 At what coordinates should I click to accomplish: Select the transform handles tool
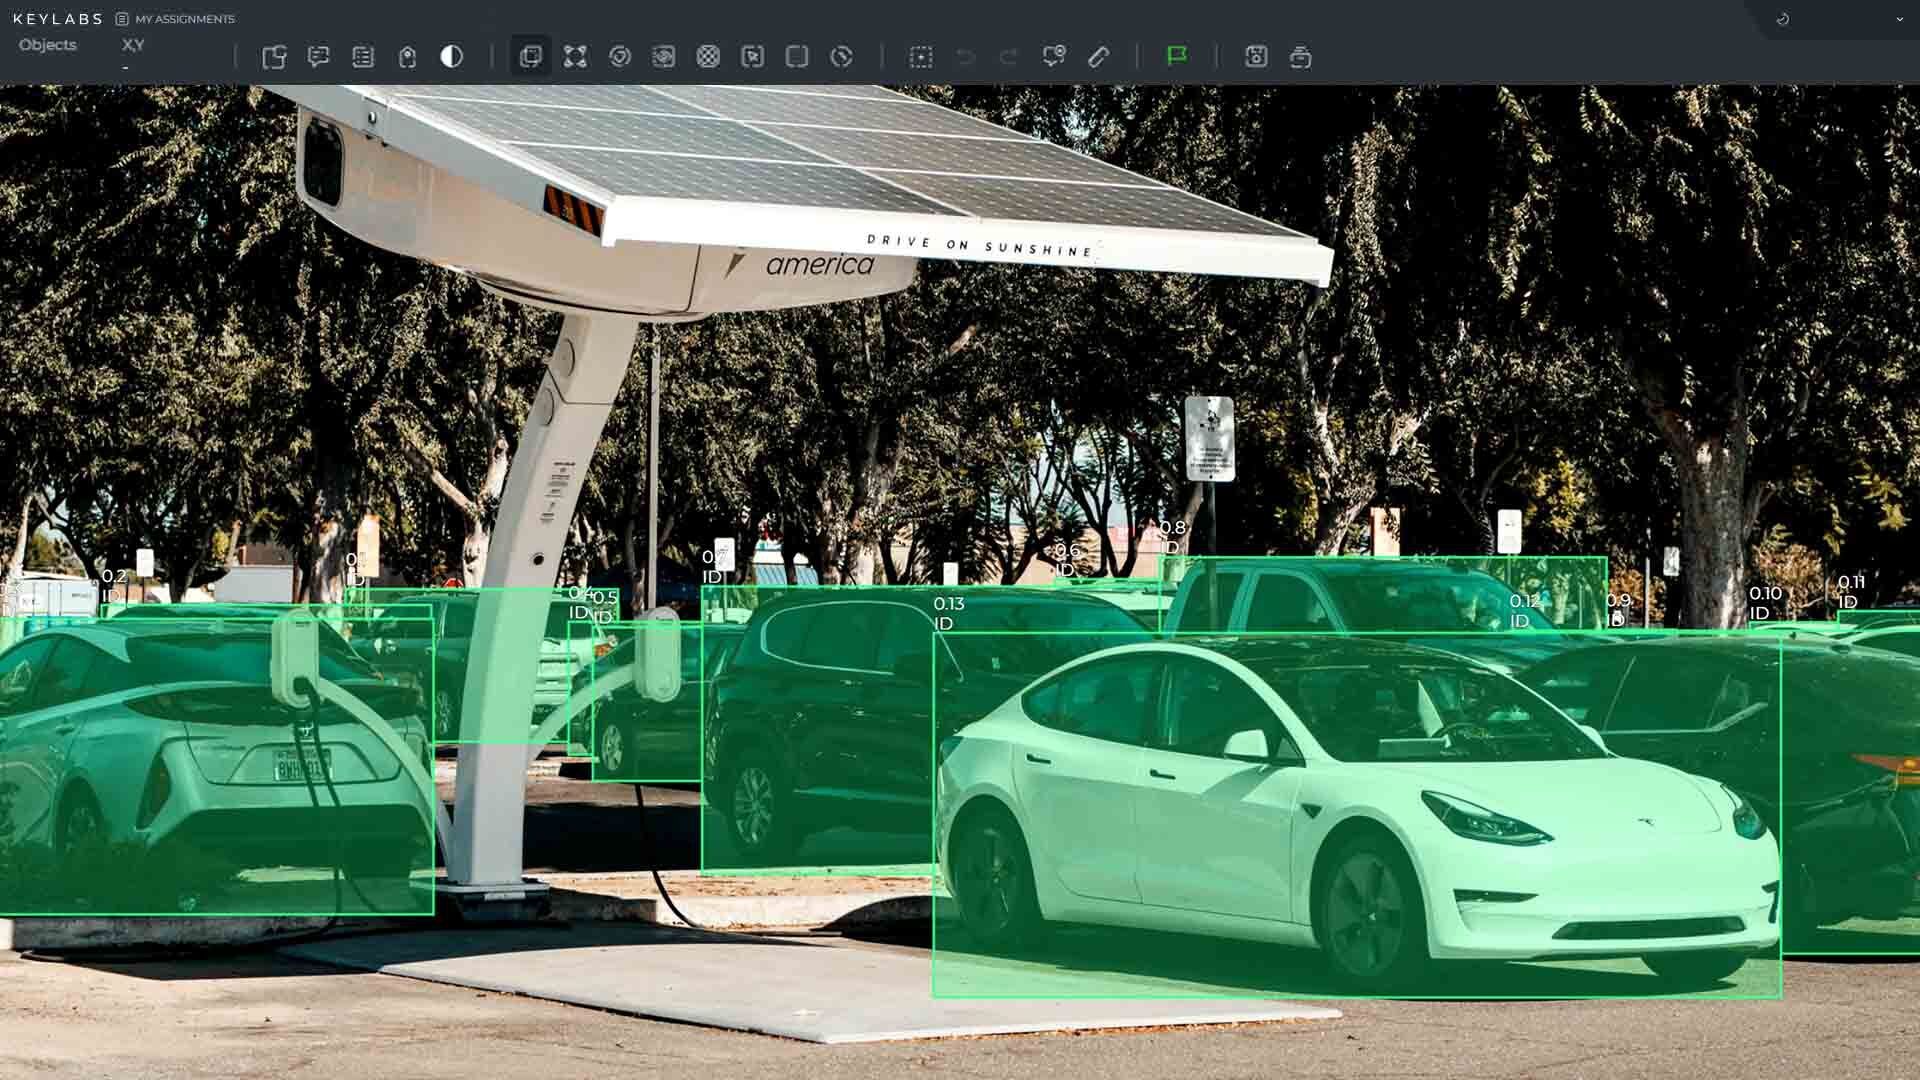pyautogui.click(x=575, y=57)
